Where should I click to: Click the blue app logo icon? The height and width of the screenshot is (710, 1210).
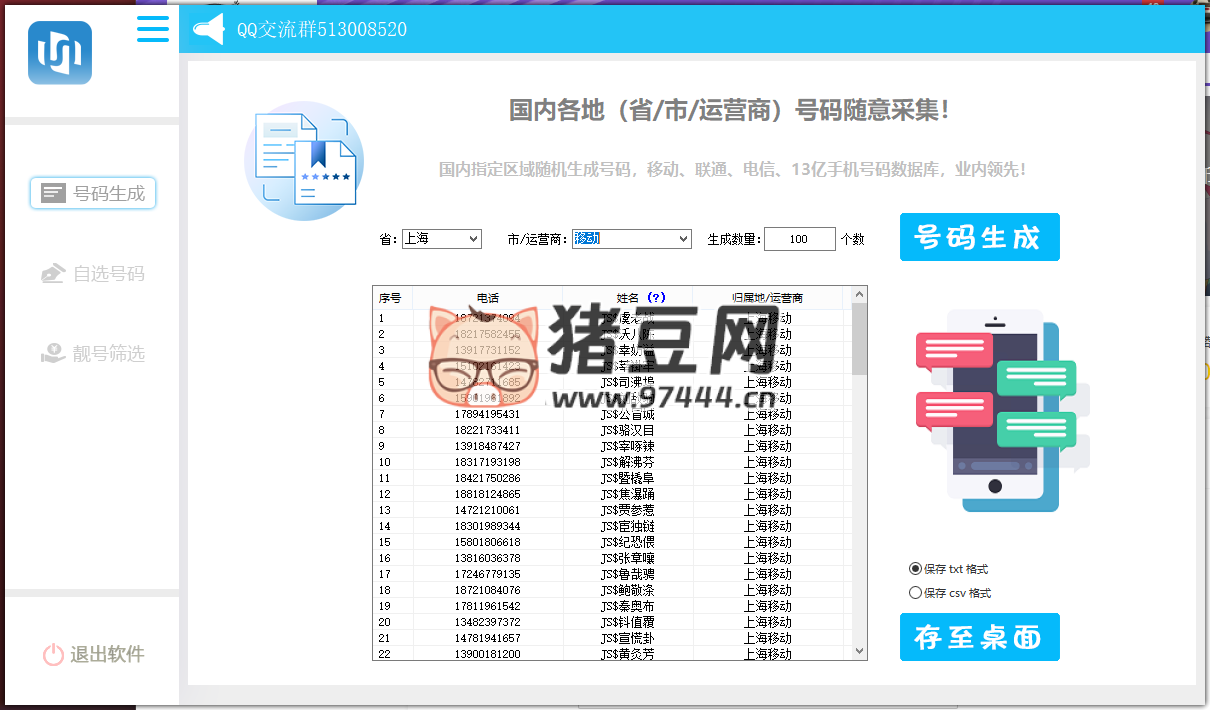tap(60, 53)
